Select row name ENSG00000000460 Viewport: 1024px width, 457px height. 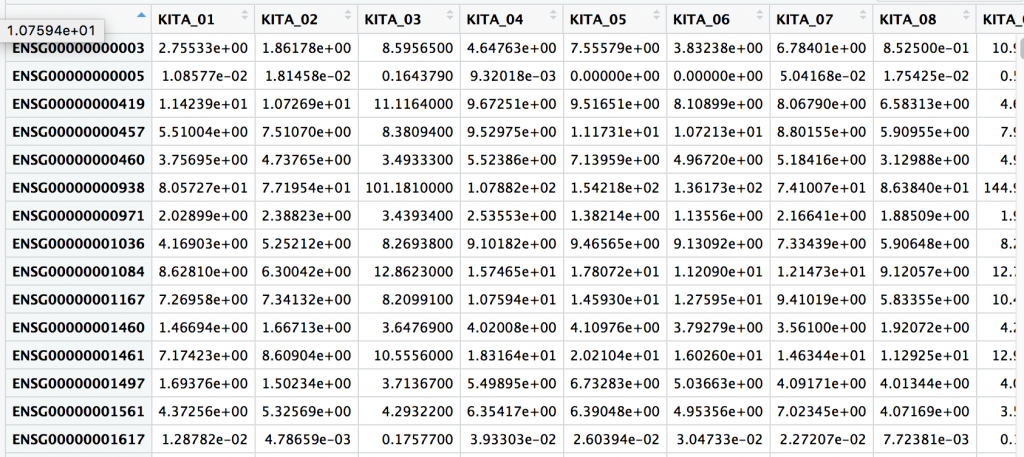tap(78, 160)
